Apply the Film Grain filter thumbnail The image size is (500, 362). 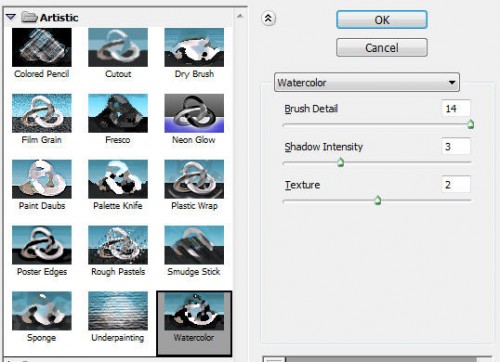coord(42,113)
